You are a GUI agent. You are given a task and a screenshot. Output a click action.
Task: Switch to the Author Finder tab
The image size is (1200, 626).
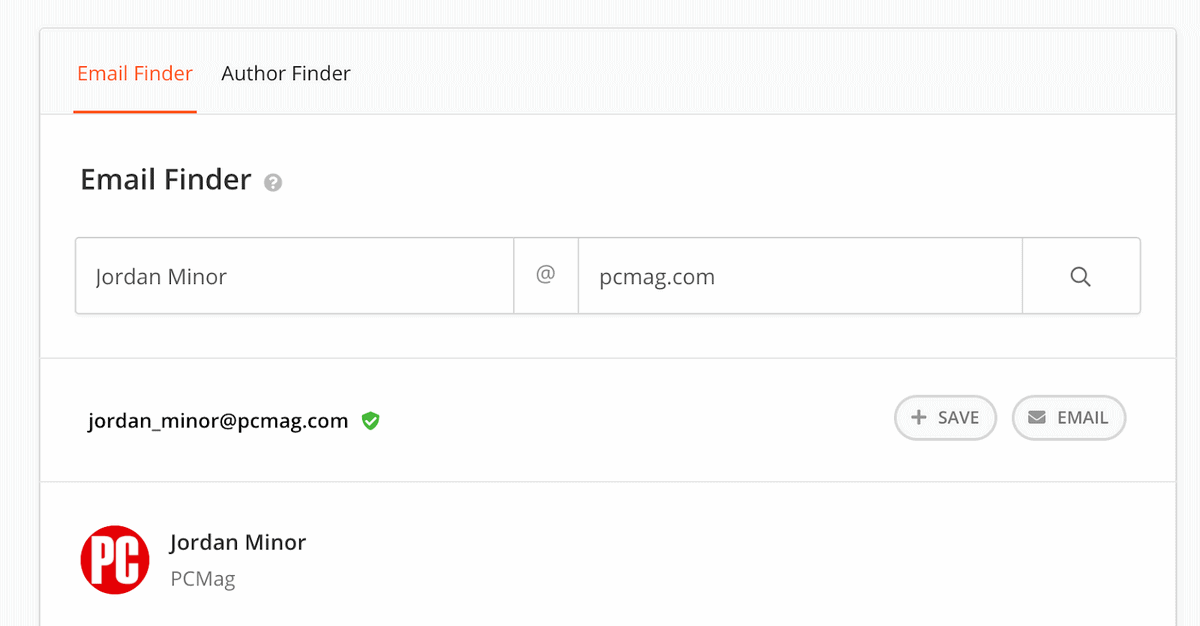pos(286,74)
